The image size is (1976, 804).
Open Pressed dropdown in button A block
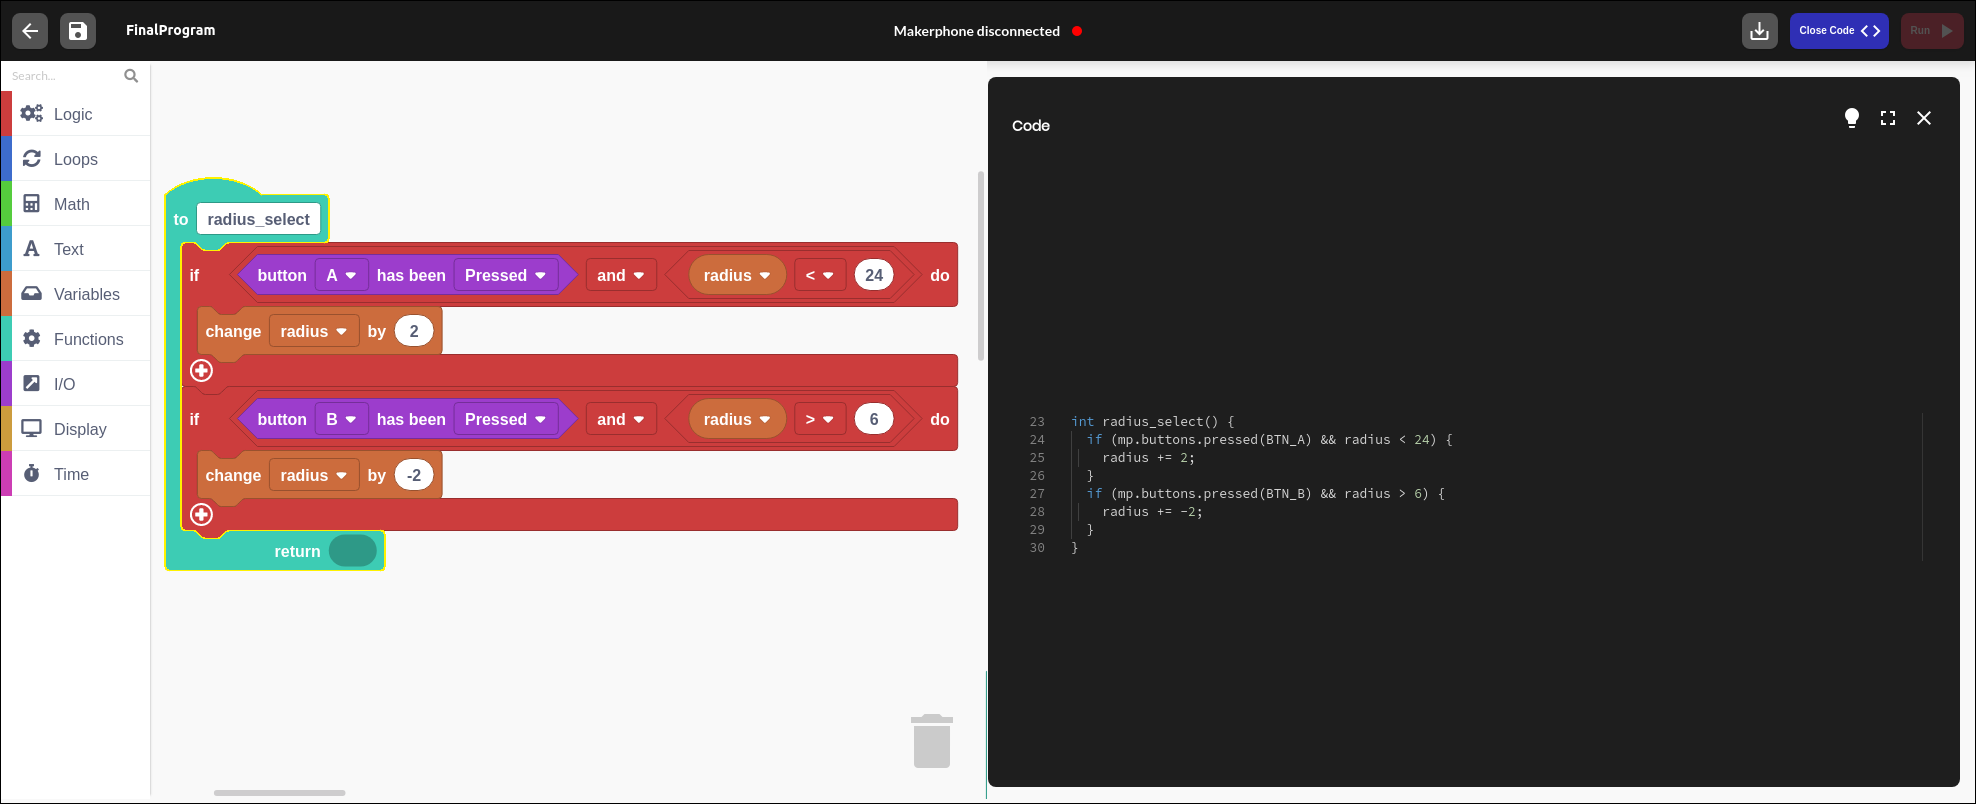[x=506, y=275]
